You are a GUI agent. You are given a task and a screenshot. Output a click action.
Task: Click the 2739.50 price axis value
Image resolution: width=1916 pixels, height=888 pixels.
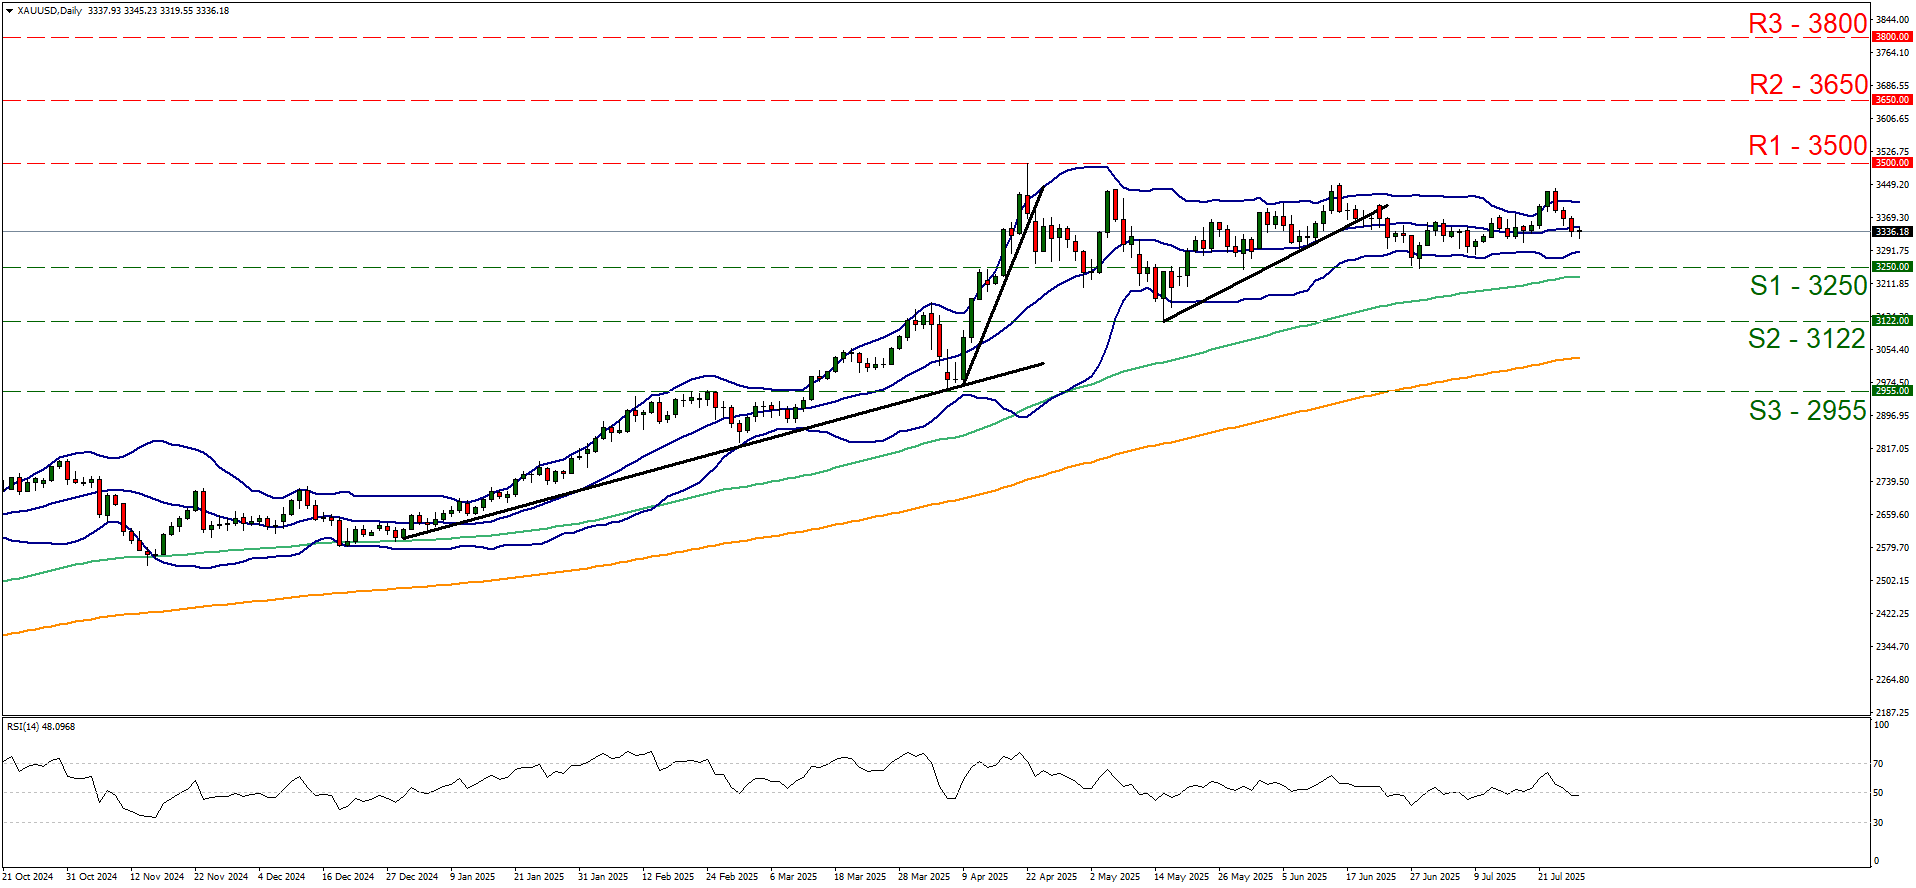coord(1891,482)
